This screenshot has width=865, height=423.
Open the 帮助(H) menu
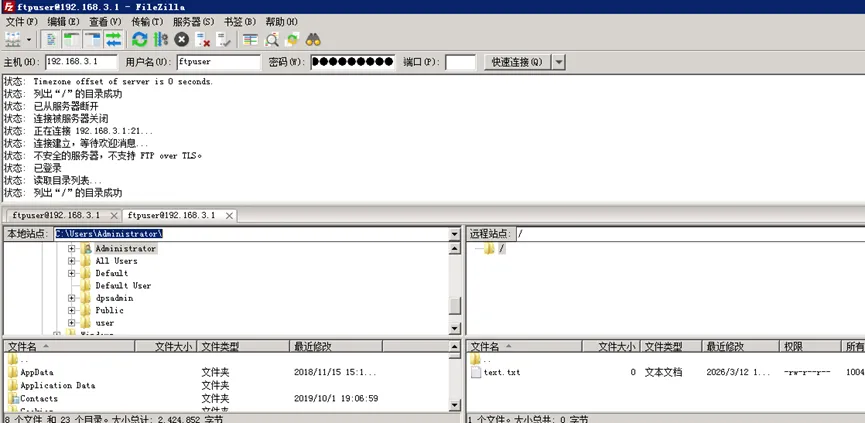pyautogui.click(x=281, y=22)
